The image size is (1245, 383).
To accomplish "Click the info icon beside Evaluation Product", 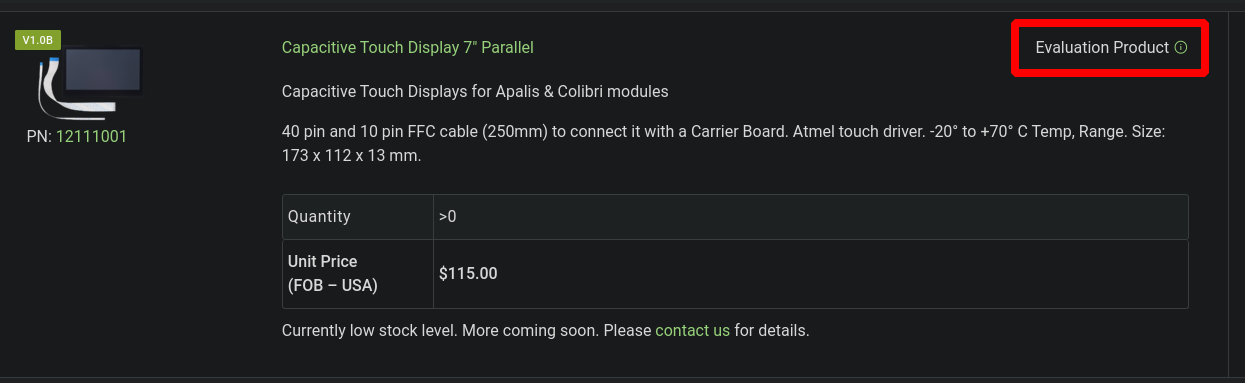I will [1181, 47].
